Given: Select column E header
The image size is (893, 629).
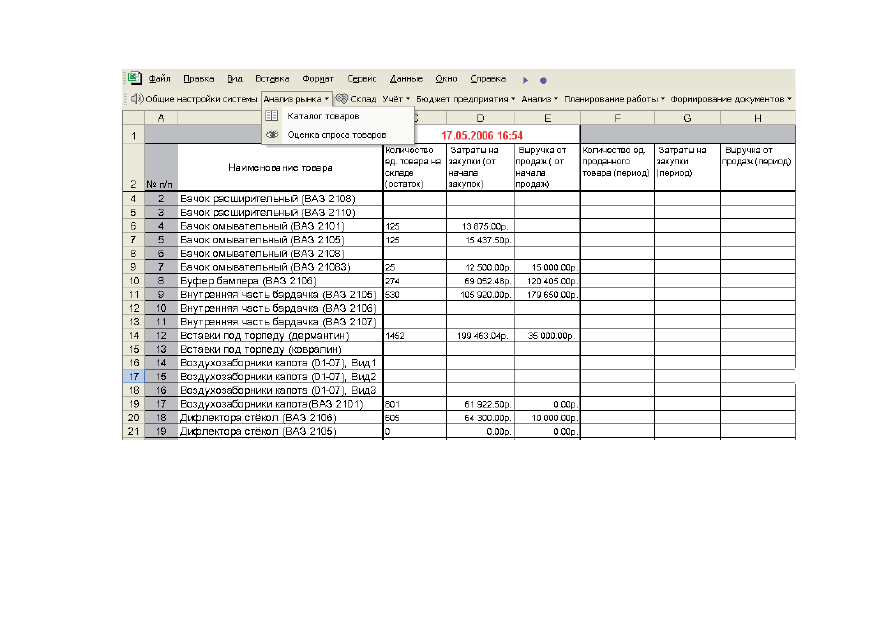Looking at the screenshot, I should pos(547,118).
